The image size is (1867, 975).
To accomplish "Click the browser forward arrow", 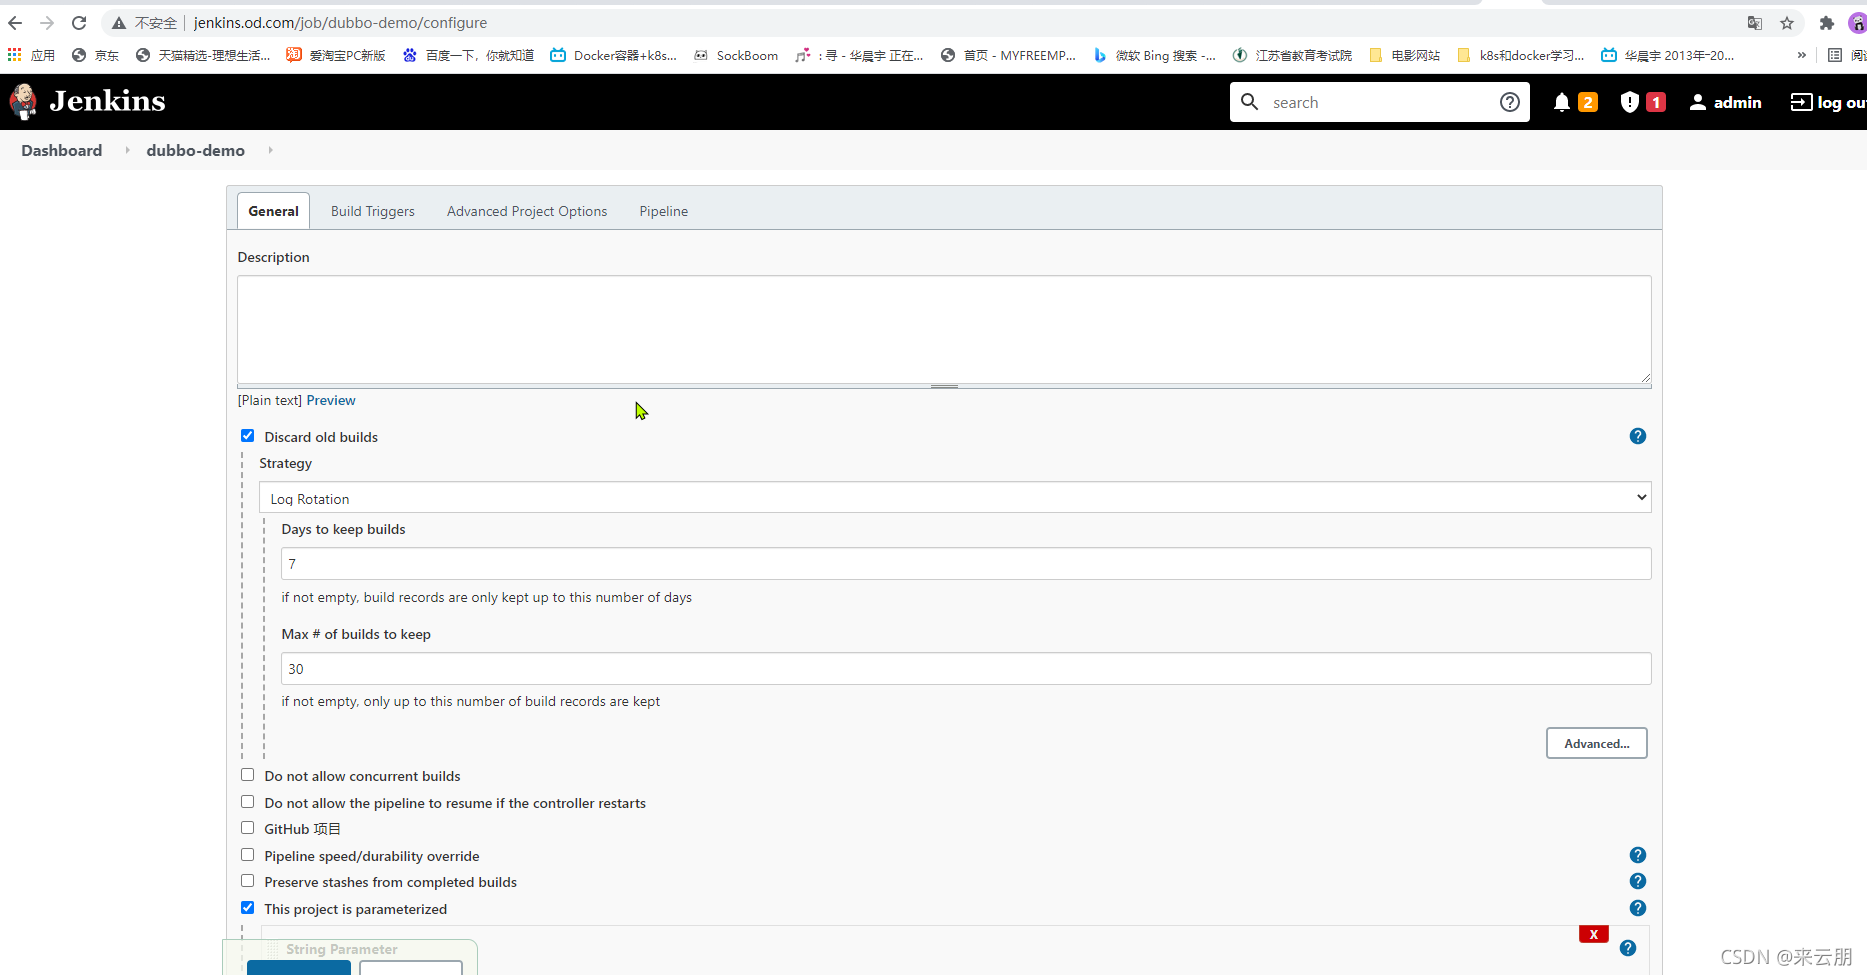I will click(47, 23).
